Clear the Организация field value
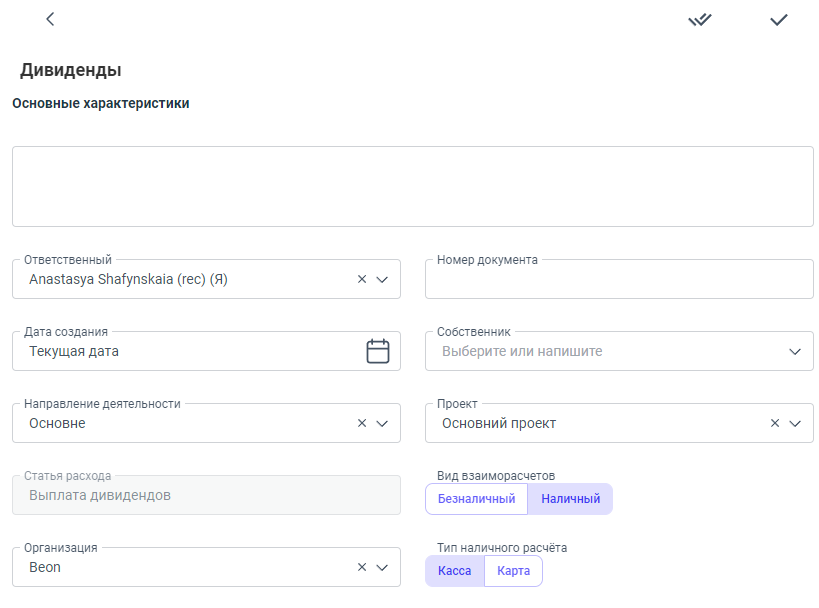 pyautogui.click(x=362, y=567)
